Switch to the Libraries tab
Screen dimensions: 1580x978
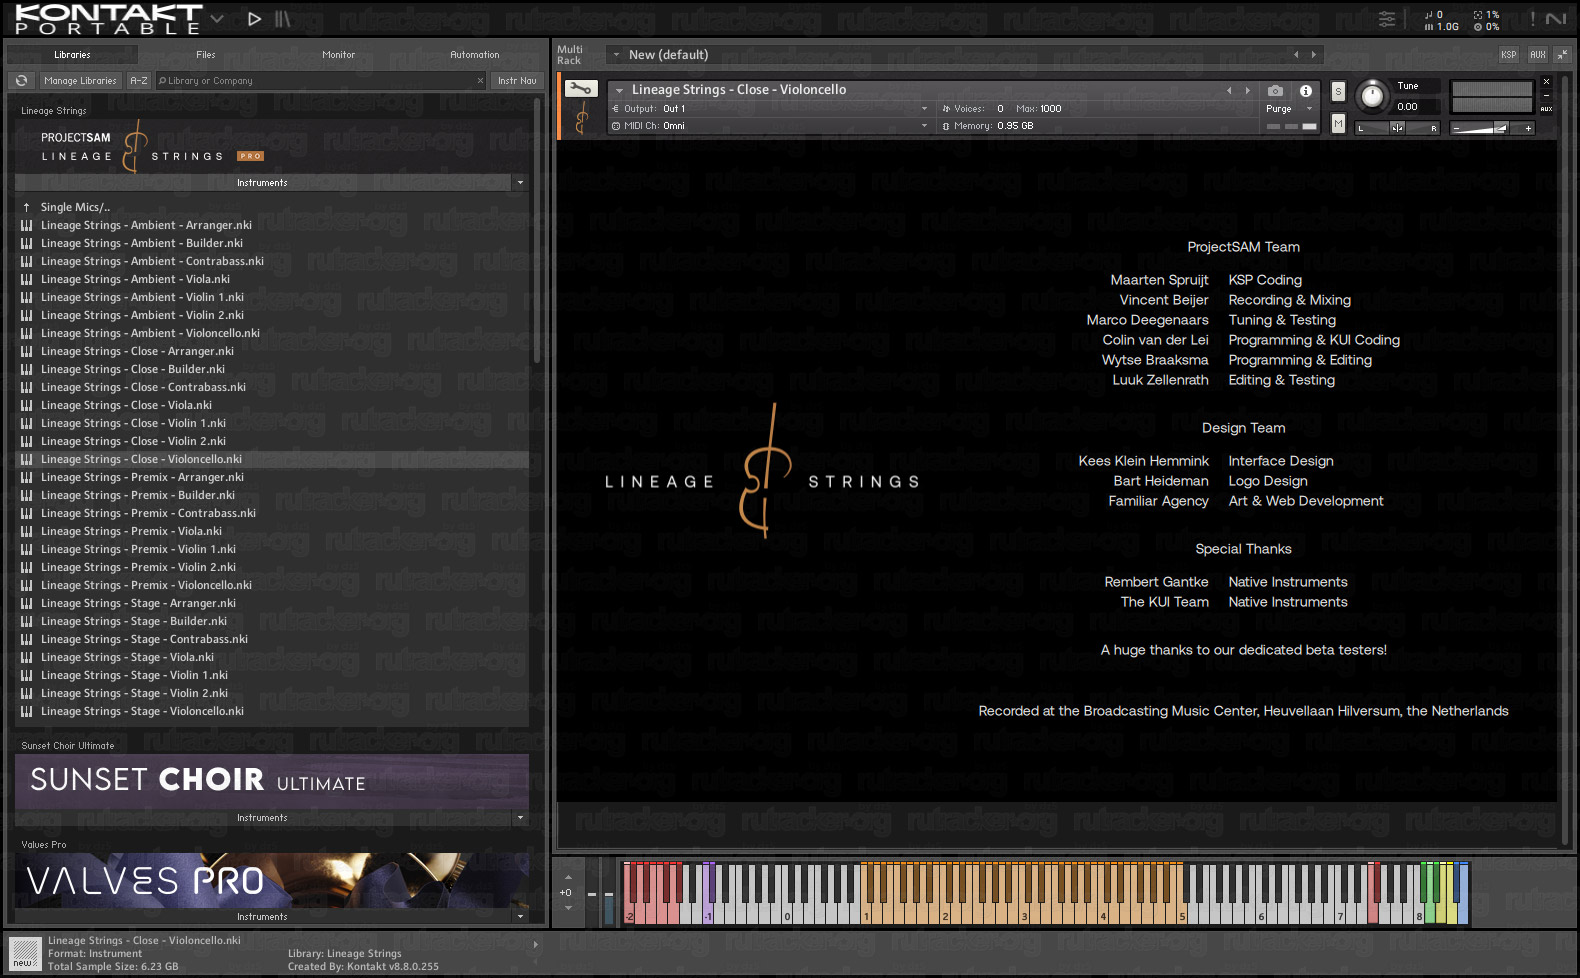coord(72,55)
